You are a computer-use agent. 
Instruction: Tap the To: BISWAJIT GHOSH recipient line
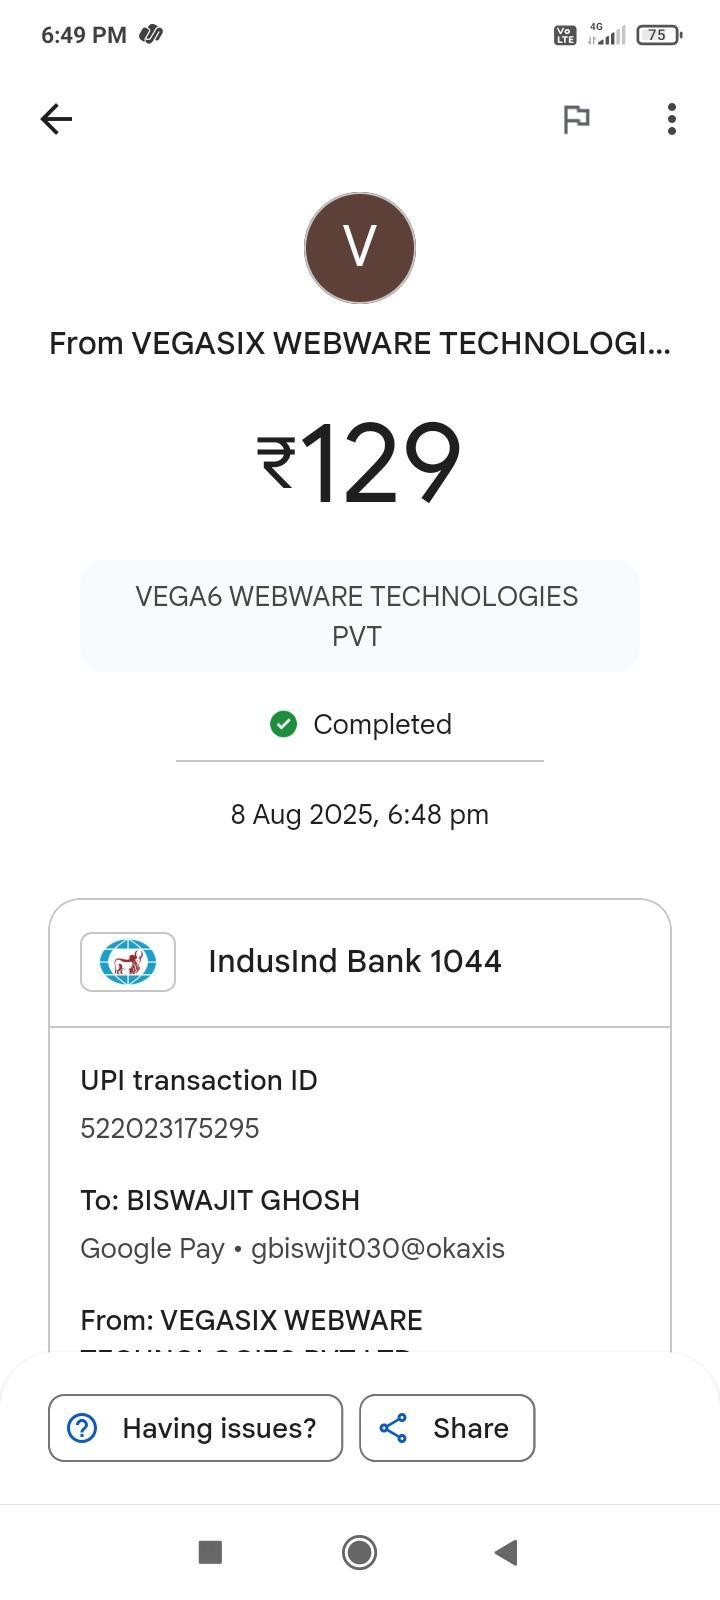coord(220,1200)
